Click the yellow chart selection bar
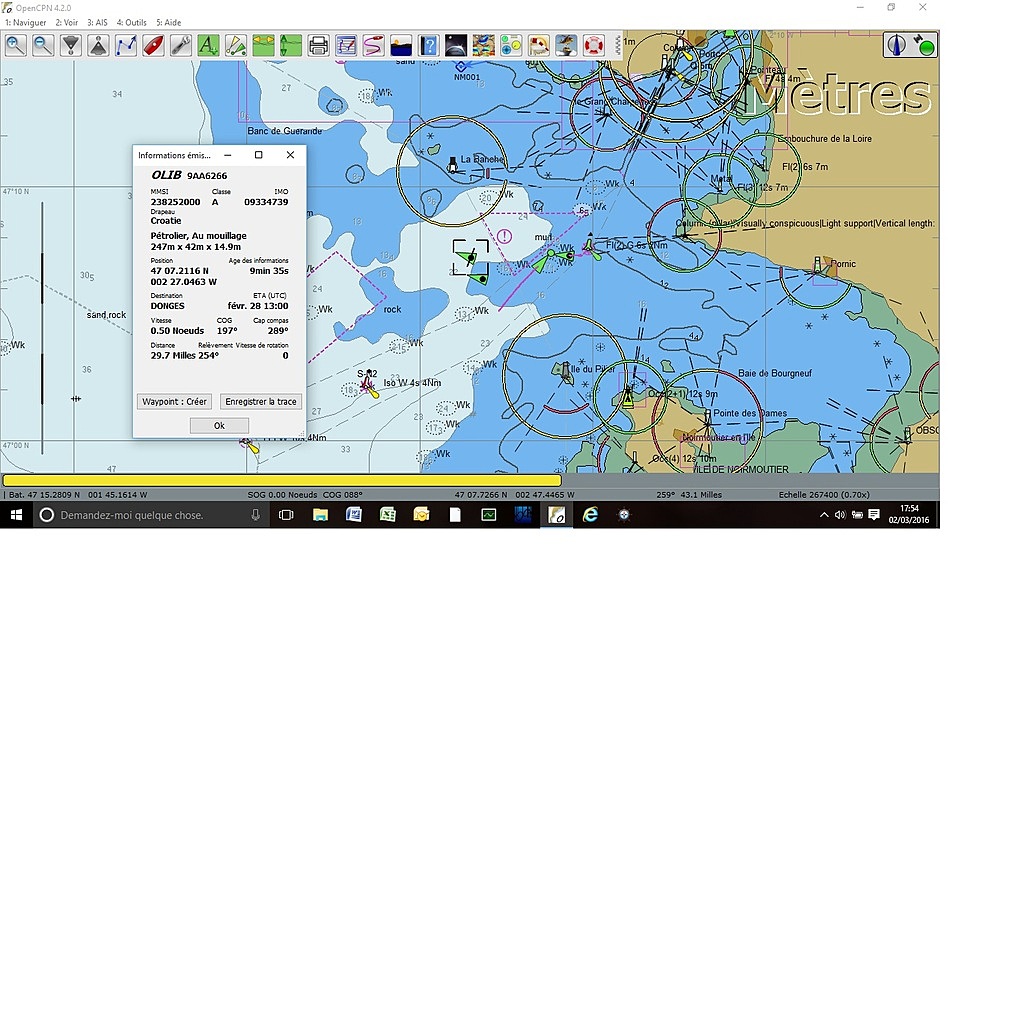The width and height of the screenshot is (1024, 1024). (281, 481)
